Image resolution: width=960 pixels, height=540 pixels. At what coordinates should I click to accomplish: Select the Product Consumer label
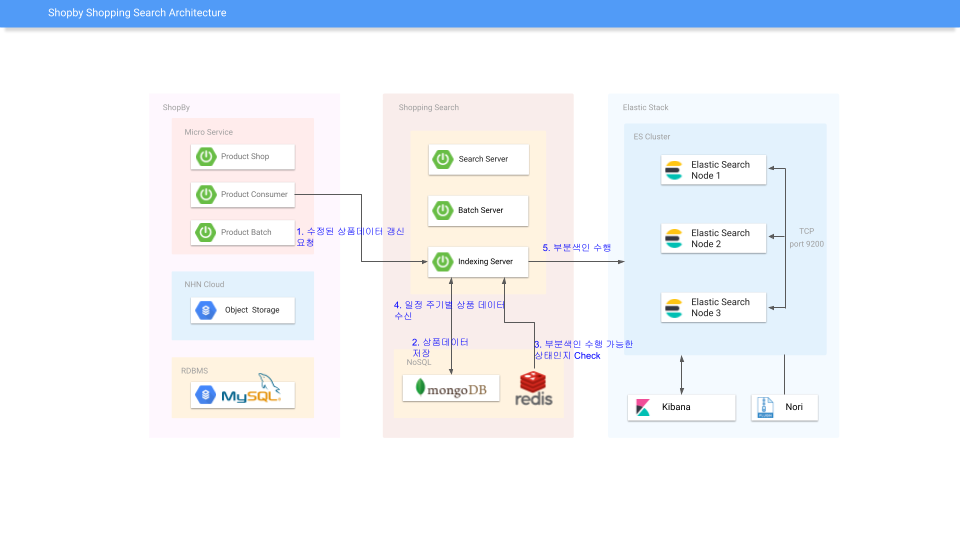[254, 195]
